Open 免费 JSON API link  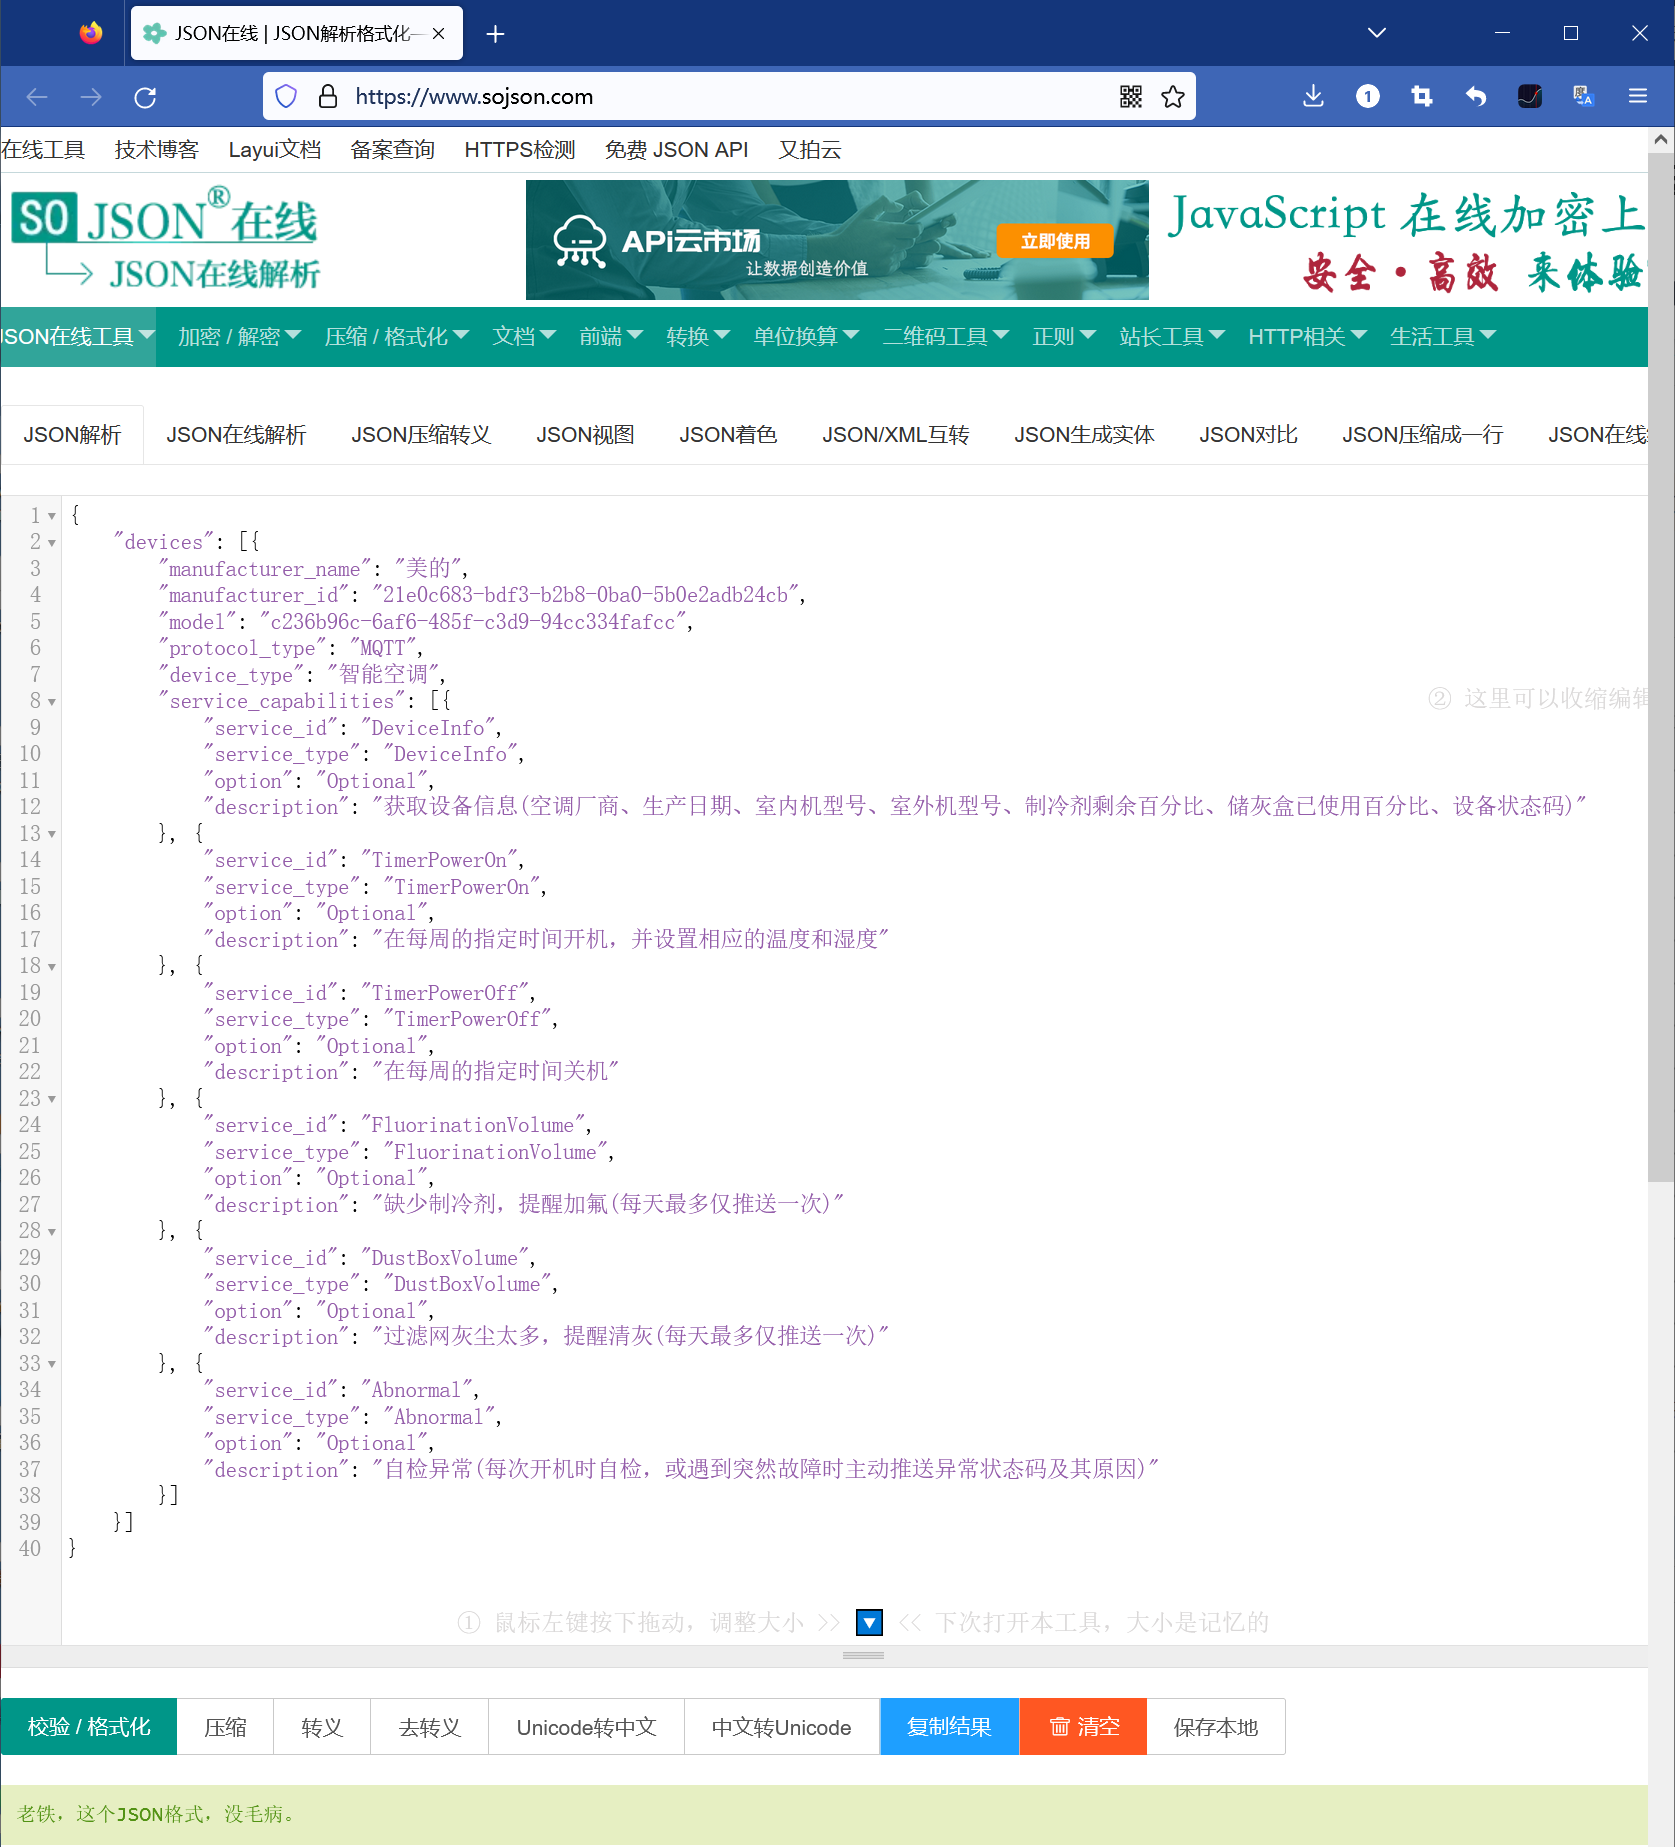(x=677, y=150)
